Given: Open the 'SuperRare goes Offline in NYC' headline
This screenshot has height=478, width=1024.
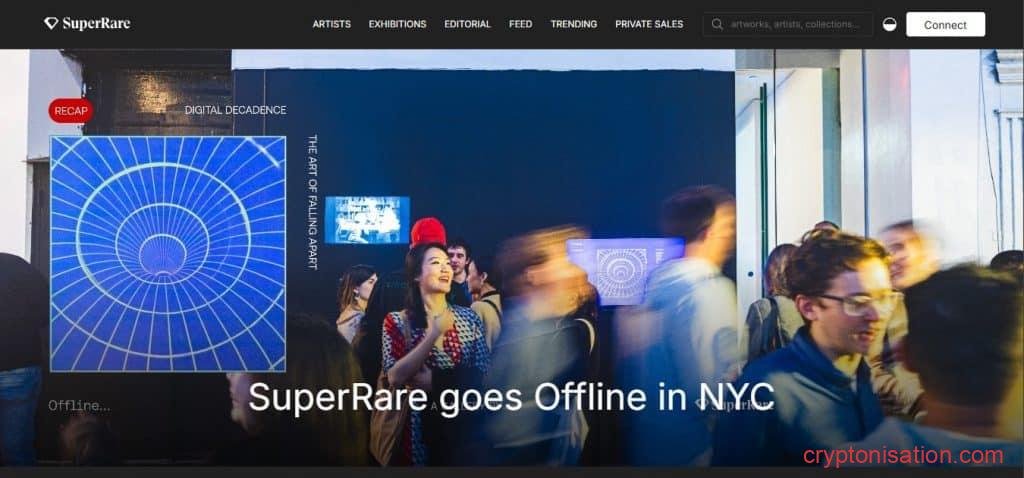Looking at the screenshot, I should 511,396.
